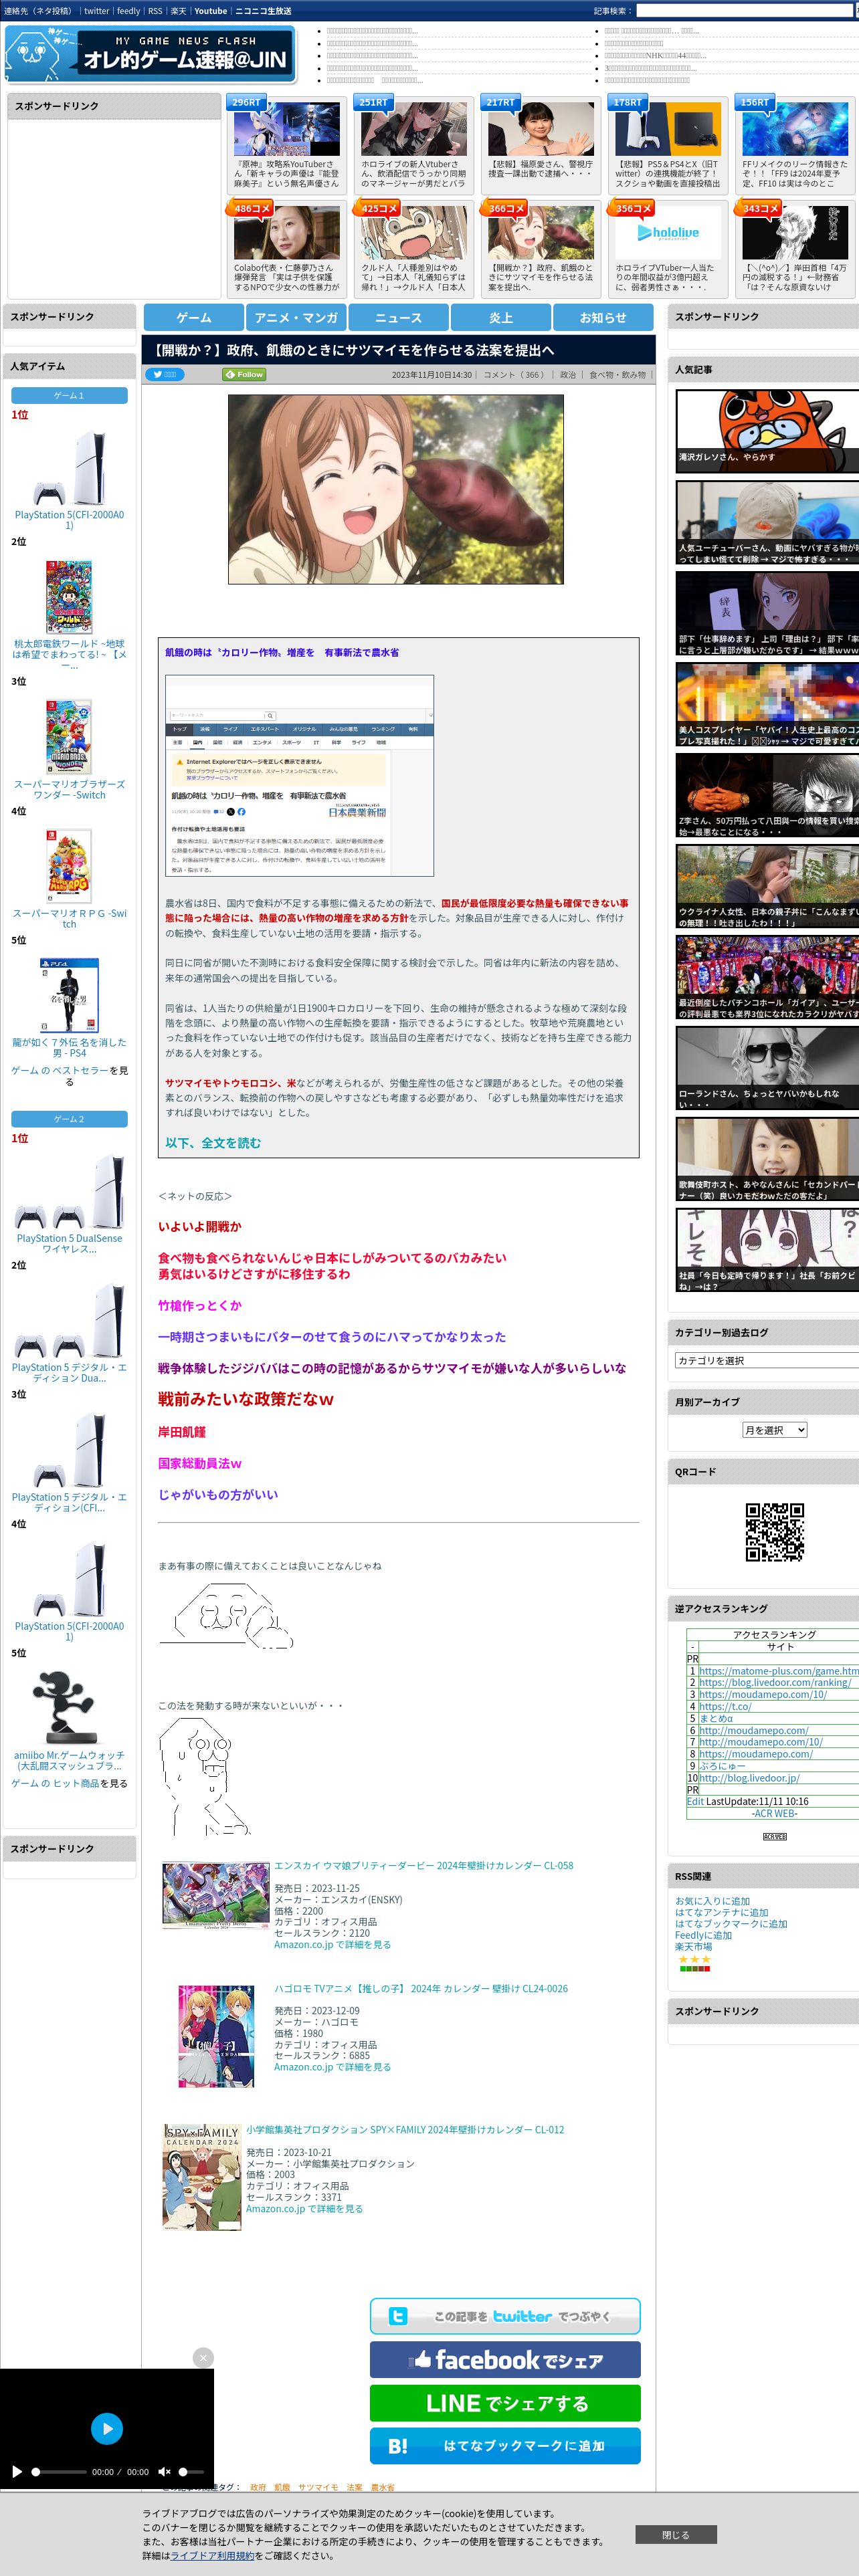Share the article on Twitter
This screenshot has height=2576, width=859.
click(x=505, y=2316)
